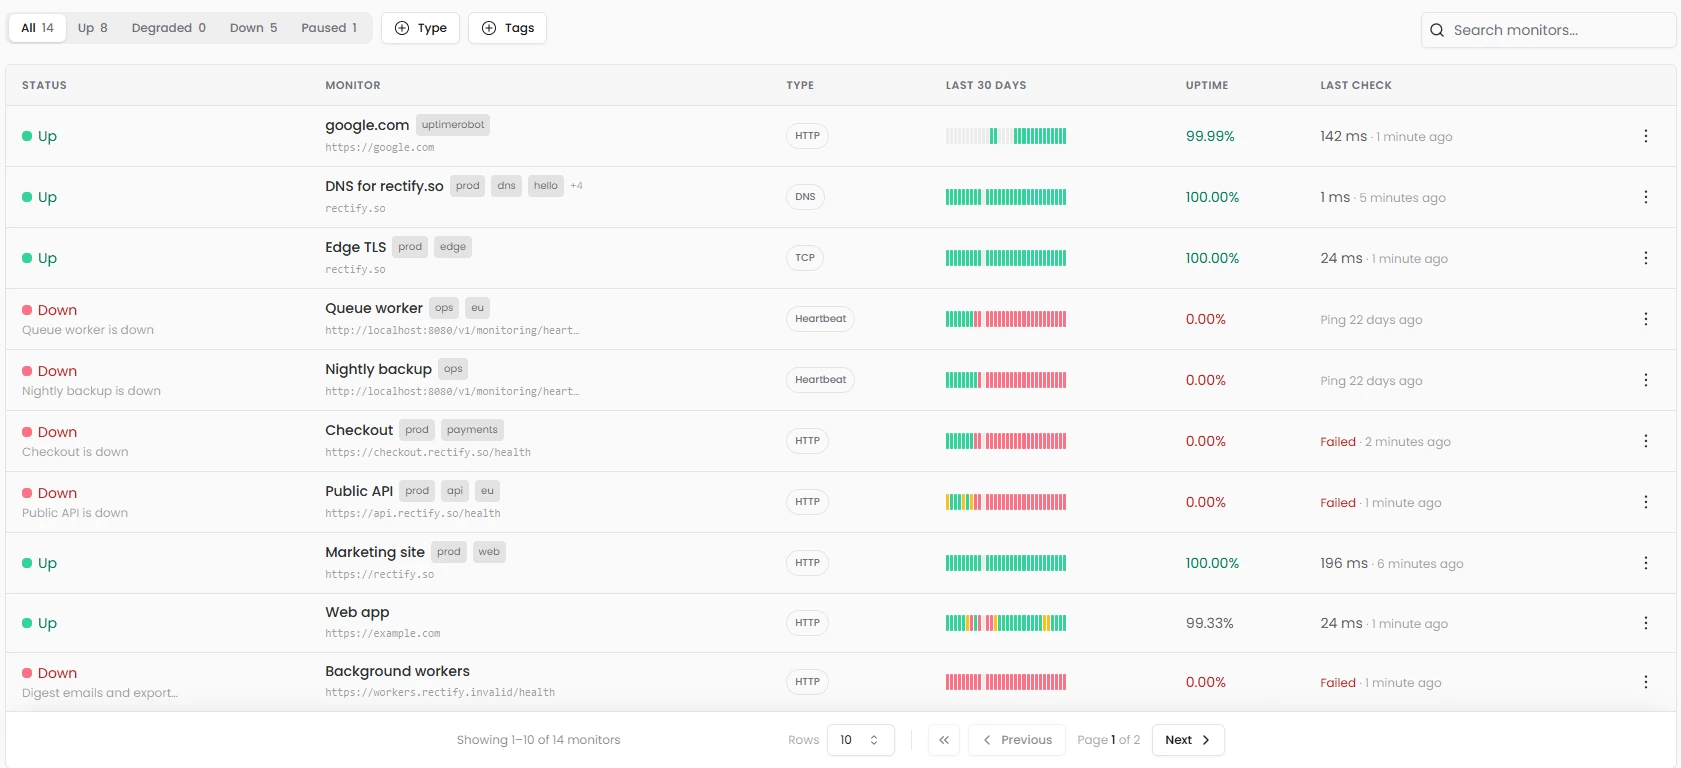Open the Checkout row actions menu

click(1645, 441)
